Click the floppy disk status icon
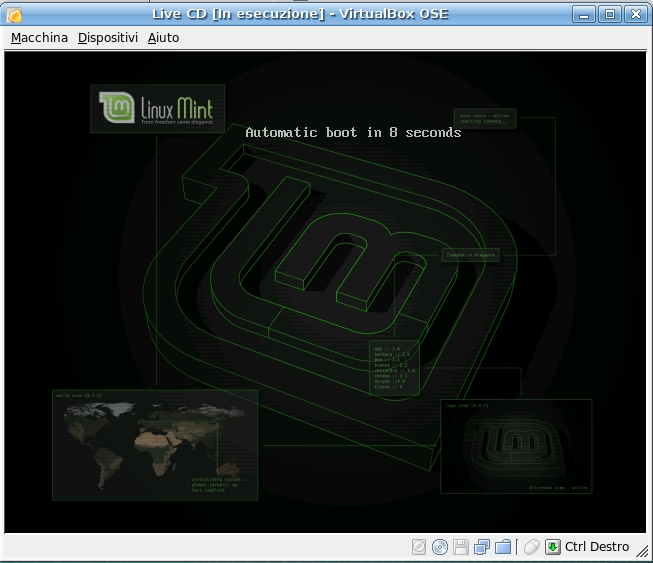Image resolution: width=653 pixels, height=563 pixels. click(x=461, y=547)
